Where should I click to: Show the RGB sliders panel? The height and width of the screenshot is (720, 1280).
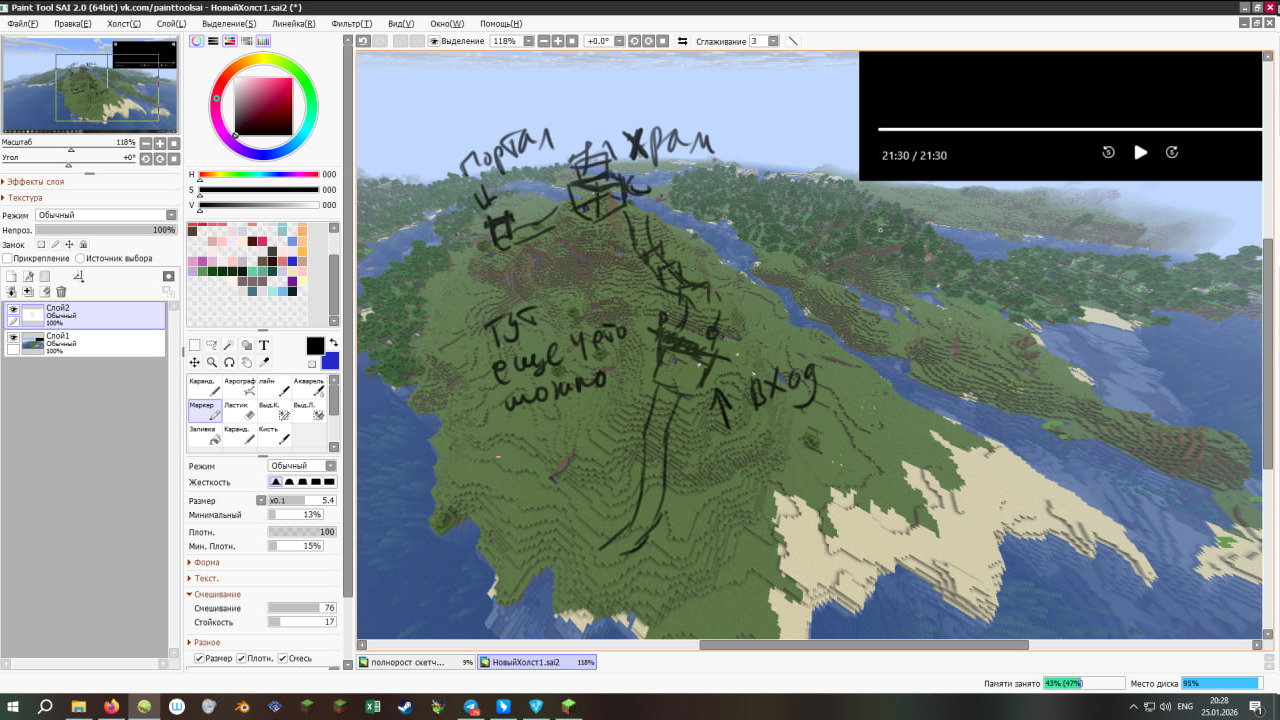pyautogui.click(x=213, y=41)
